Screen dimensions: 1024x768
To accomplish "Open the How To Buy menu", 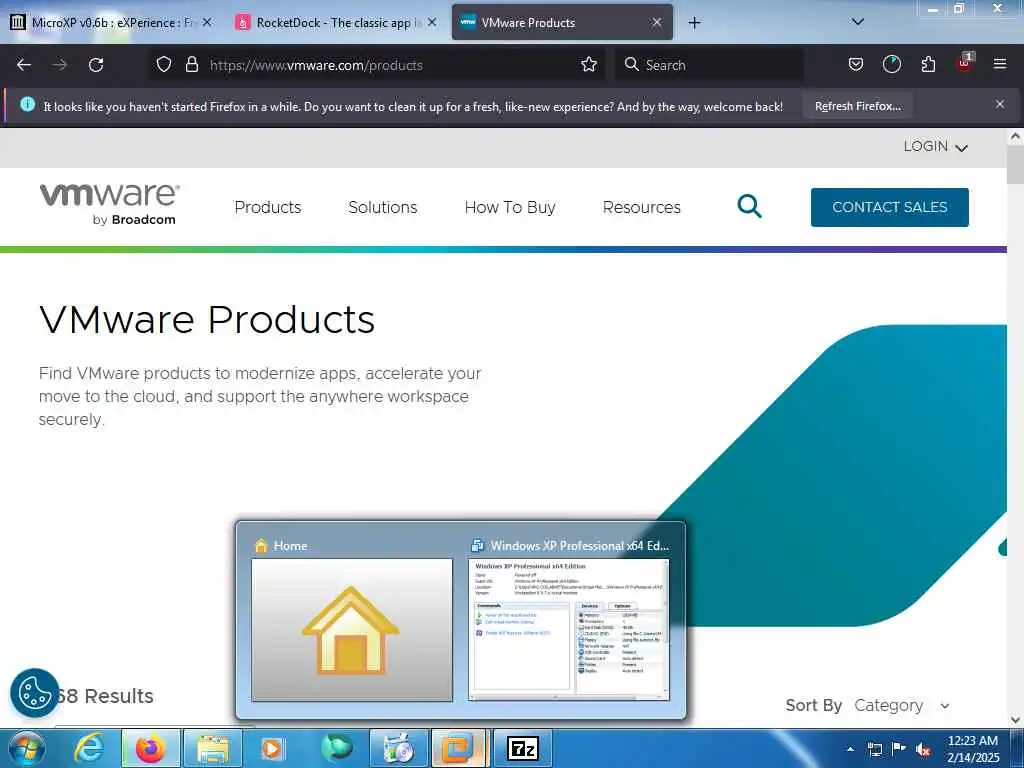I will [510, 207].
